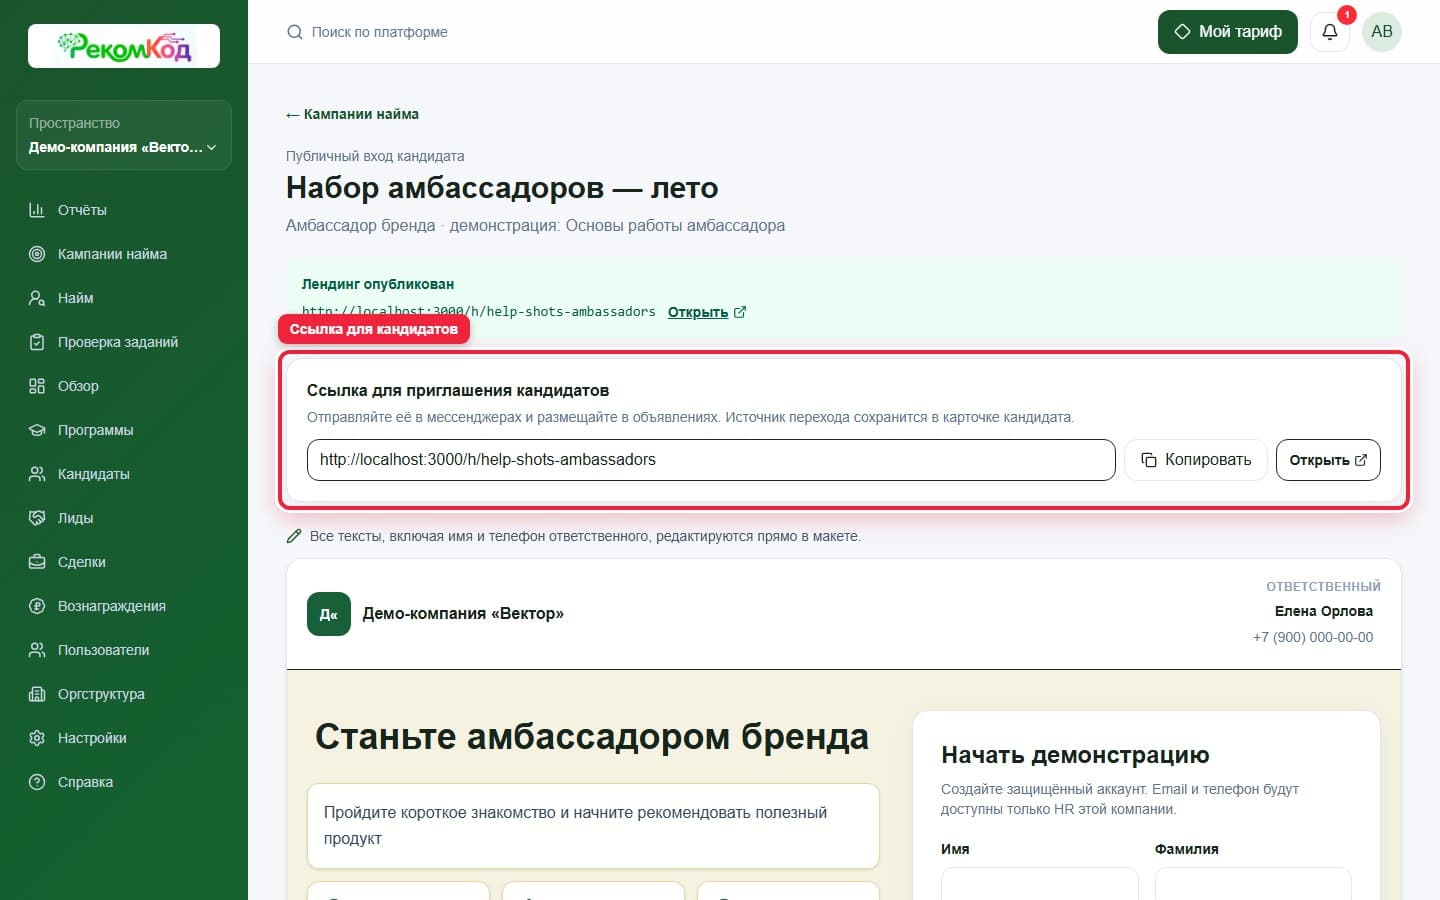Open Вознаграждения menu item
The width and height of the screenshot is (1440, 900).
pyautogui.click(x=124, y=606)
